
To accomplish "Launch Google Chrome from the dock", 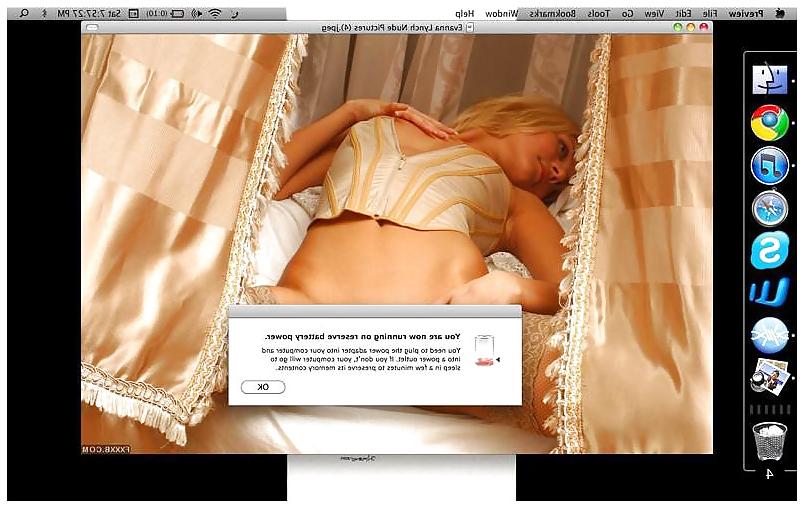I will click(770, 122).
